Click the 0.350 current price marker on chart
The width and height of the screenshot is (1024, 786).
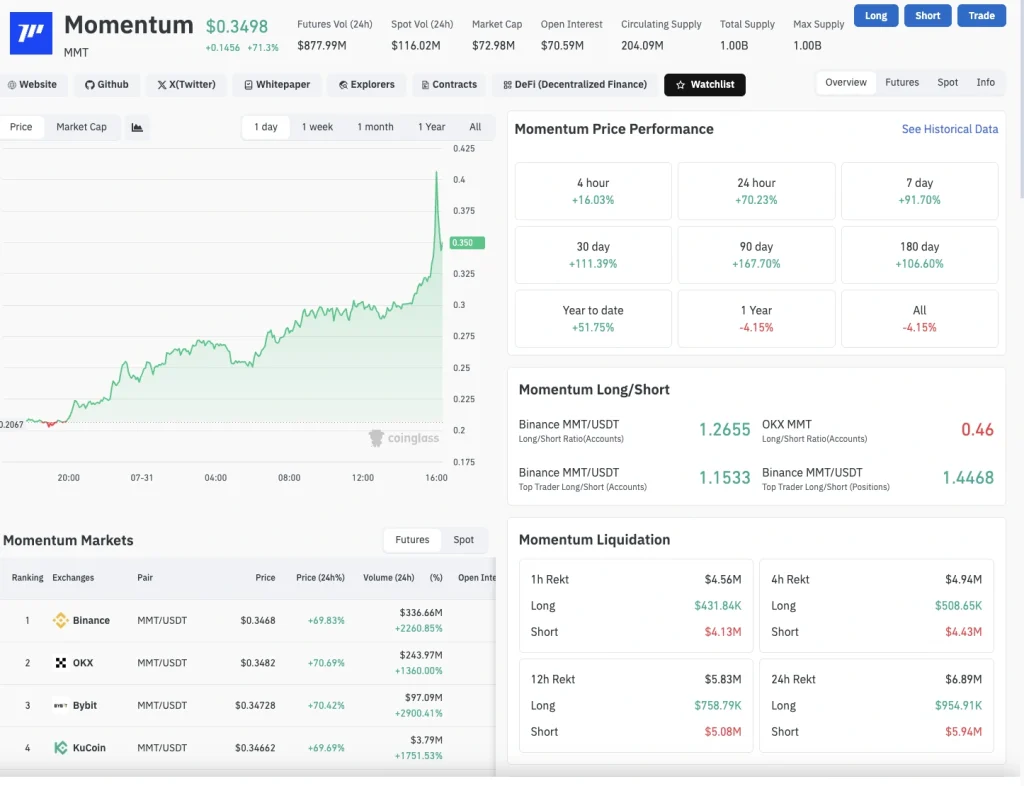coord(467,243)
